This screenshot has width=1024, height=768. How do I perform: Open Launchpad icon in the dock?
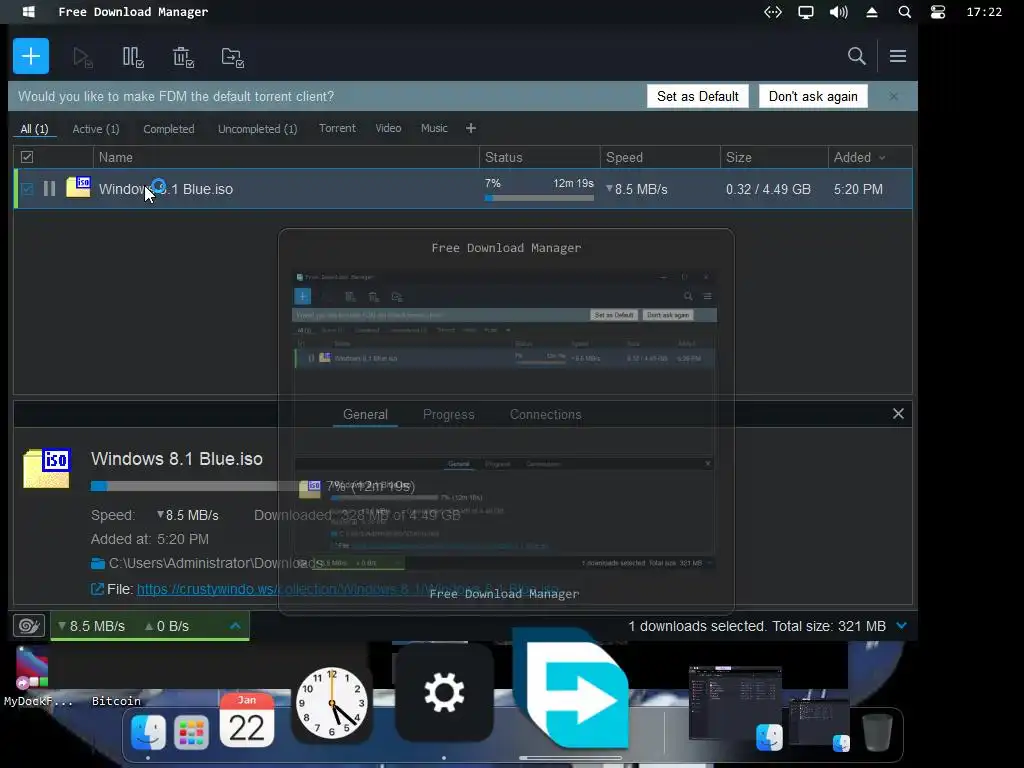coord(191,733)
